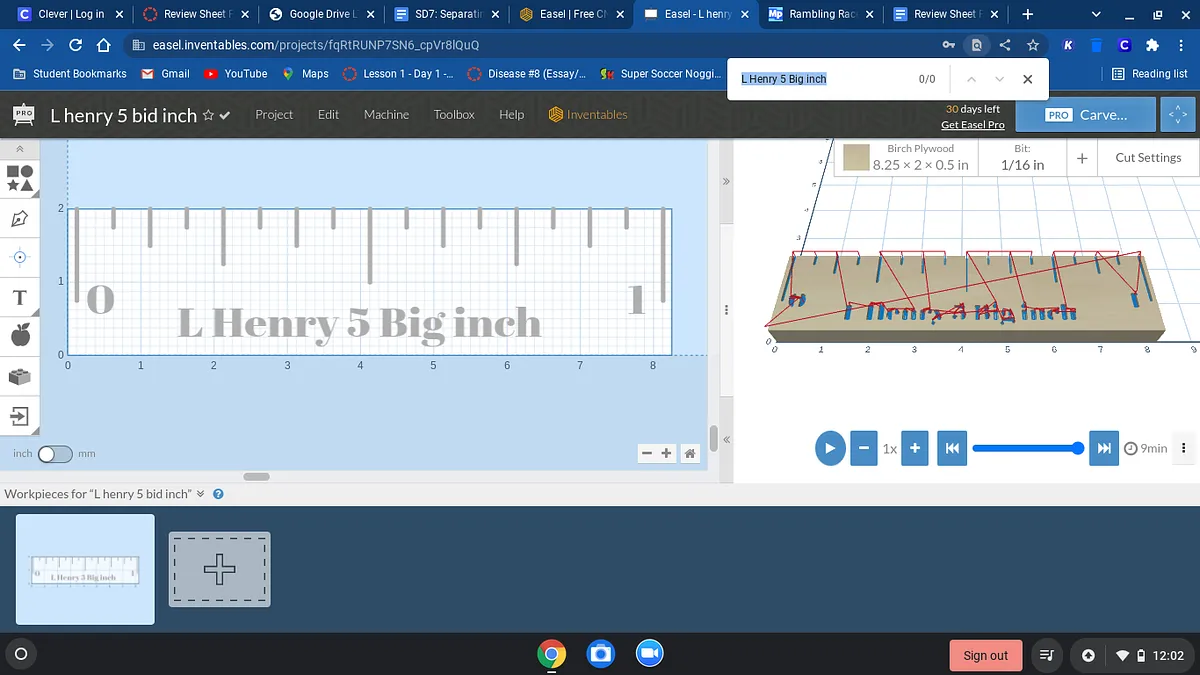The width and height of the screenshot is (1200, 675).
Task: Increase simulation playback speed
Action: click(x=914, y=448)
